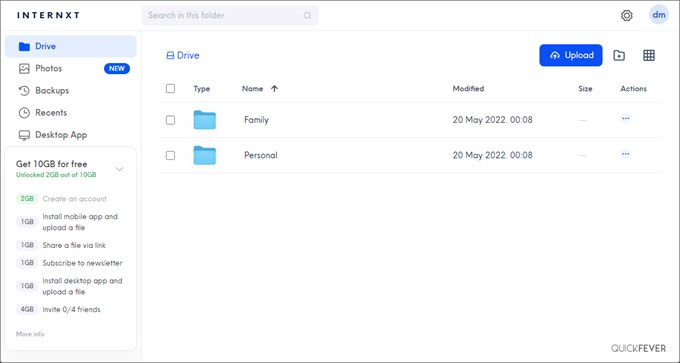Click Subscribe to newsletter task
This screenshot has width=680, height=363.
pos(82,263)
